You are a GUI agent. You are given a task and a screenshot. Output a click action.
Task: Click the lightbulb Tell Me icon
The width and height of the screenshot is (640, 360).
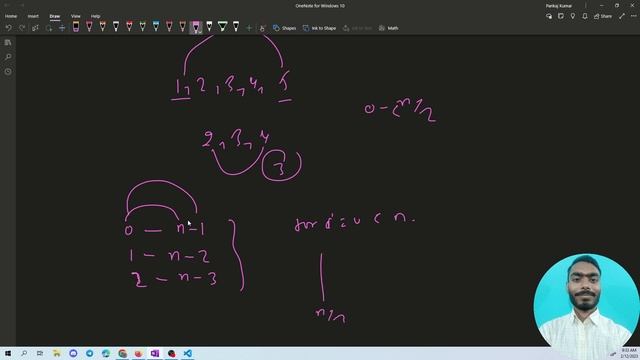(x=573, y=16)
